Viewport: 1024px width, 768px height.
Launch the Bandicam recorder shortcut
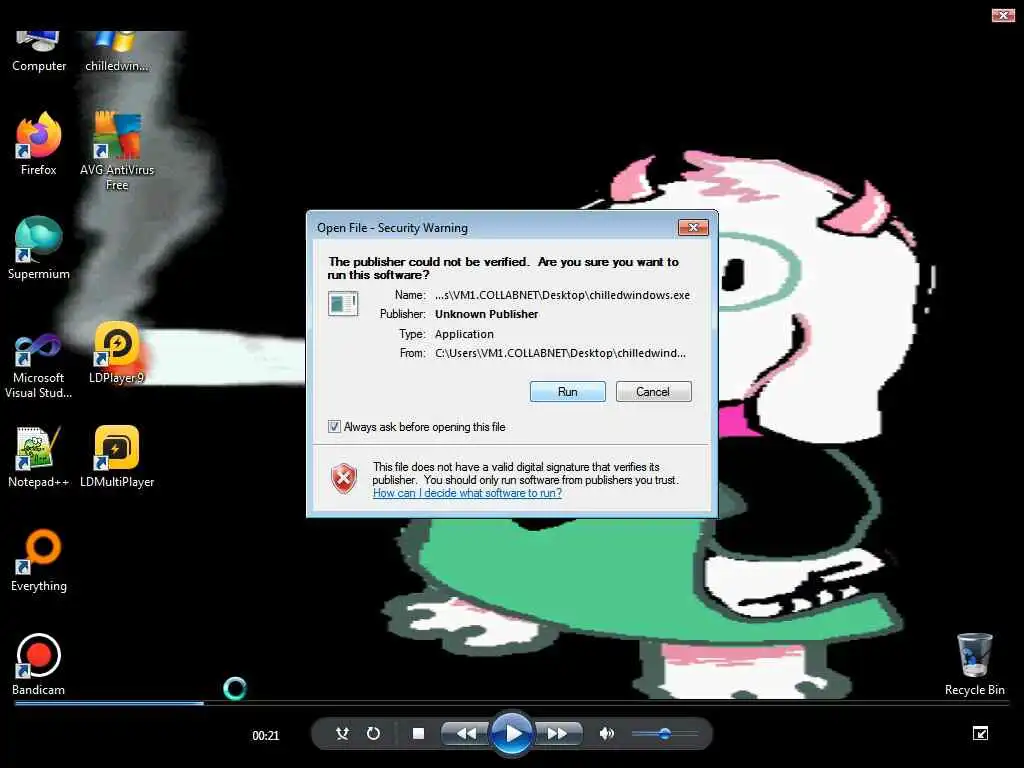click(39, 665)
